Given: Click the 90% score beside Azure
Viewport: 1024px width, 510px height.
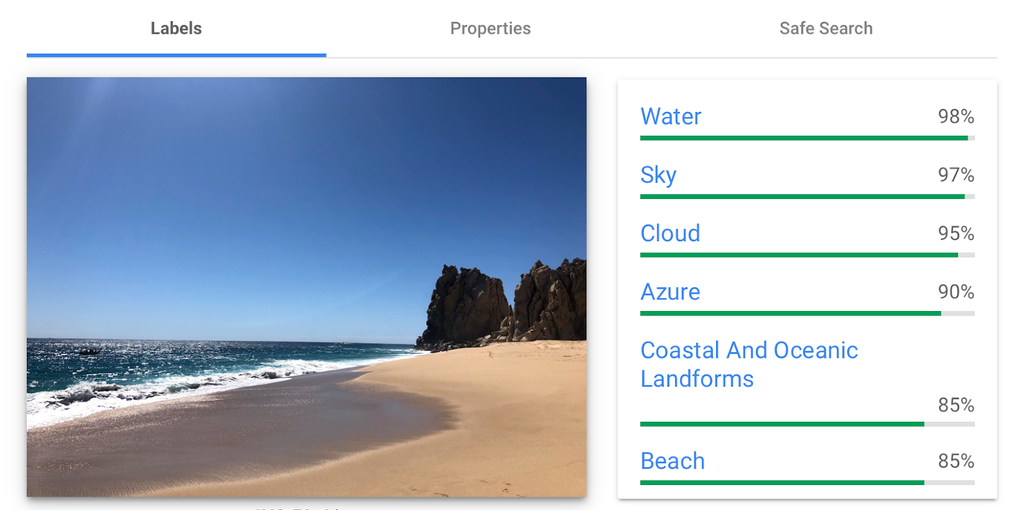Looking at the screenshot, I should 955,292.
